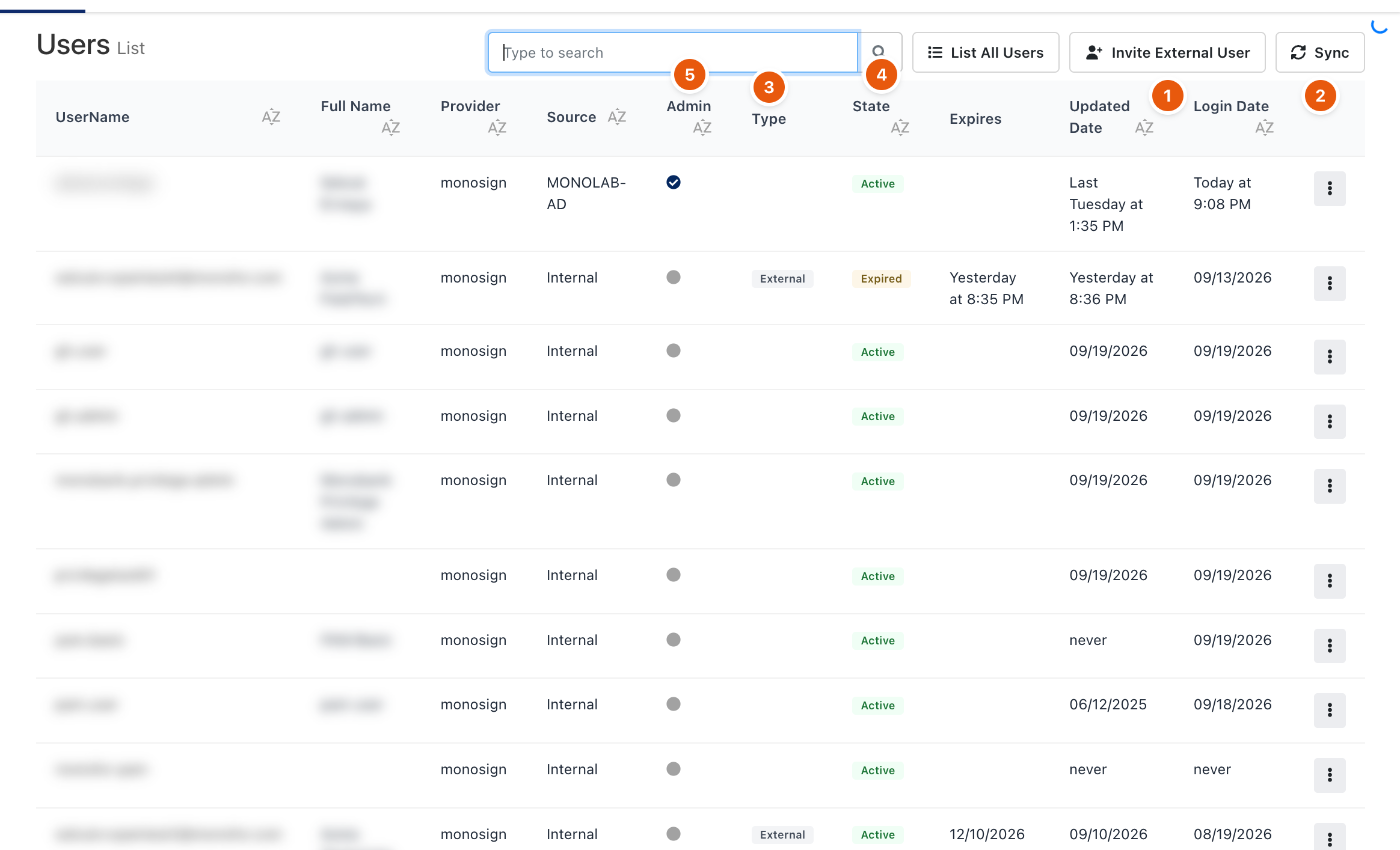Click the 06/12/2025 updated date cell
The height and width of the screenshot is (850, 1400).
1108,704
